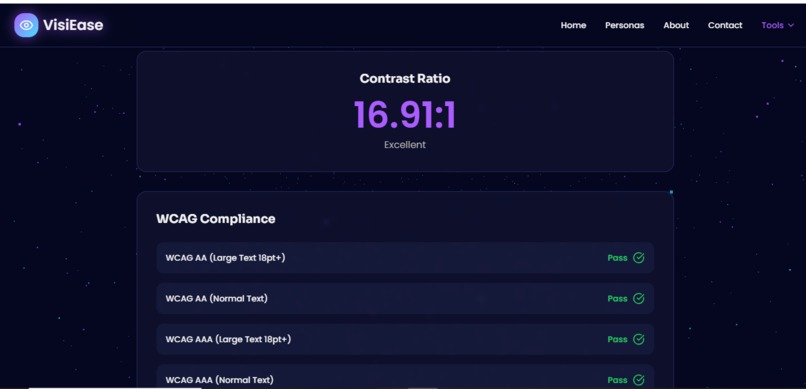
Task: Click the check icon for WCAG AAA Large Text
Action: point(638,339)
